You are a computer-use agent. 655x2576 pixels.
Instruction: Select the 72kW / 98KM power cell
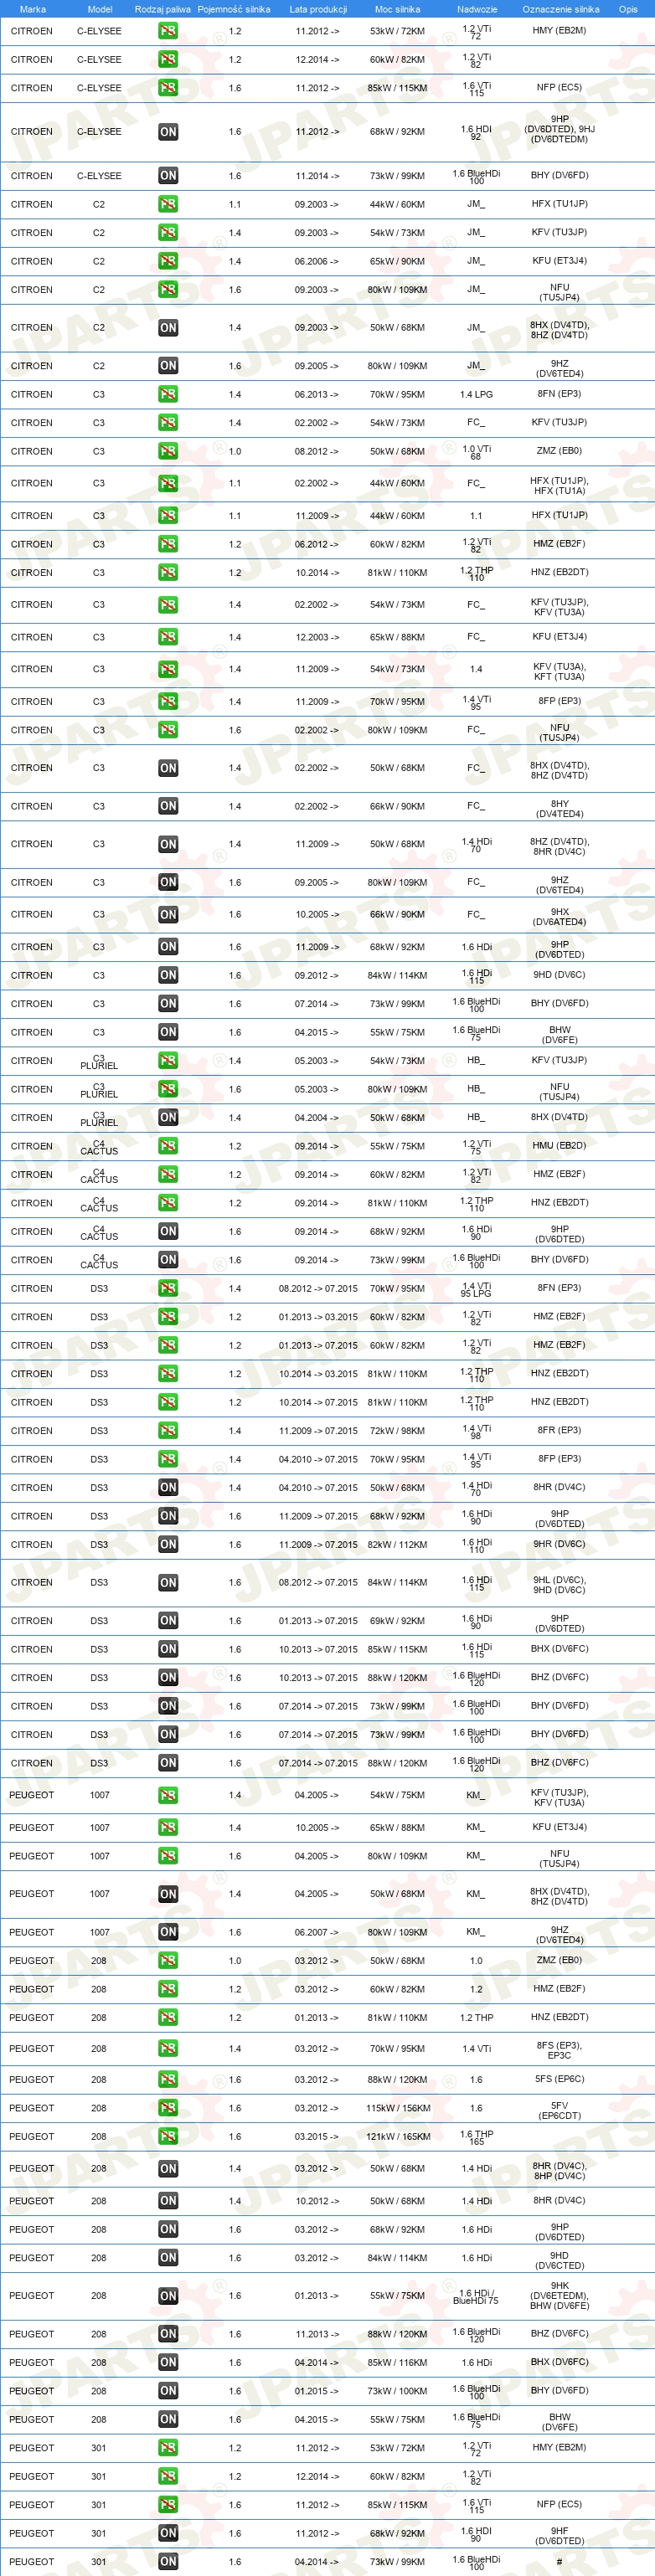click(x=398, y=1431)
